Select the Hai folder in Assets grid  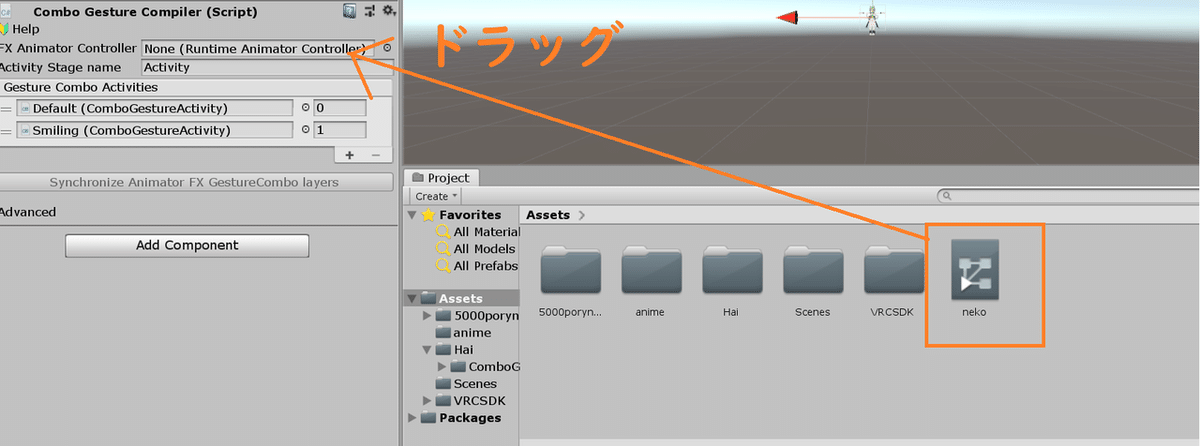click(732, 281)
